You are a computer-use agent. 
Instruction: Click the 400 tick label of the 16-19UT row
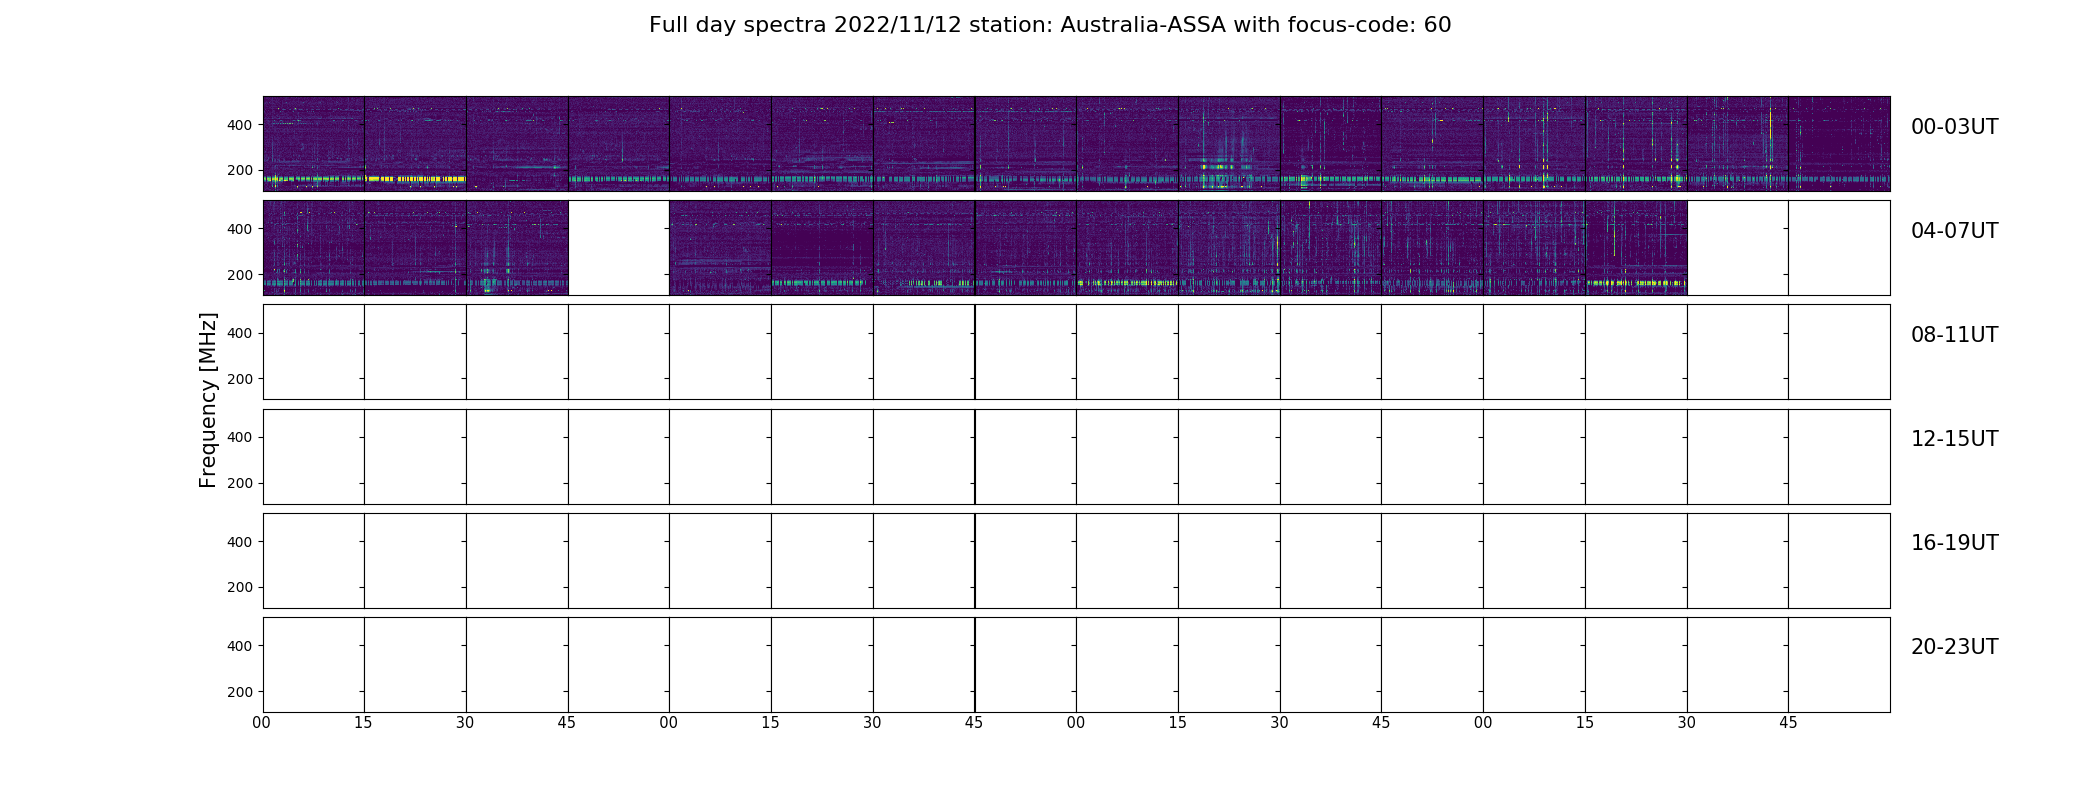point(240,542)
